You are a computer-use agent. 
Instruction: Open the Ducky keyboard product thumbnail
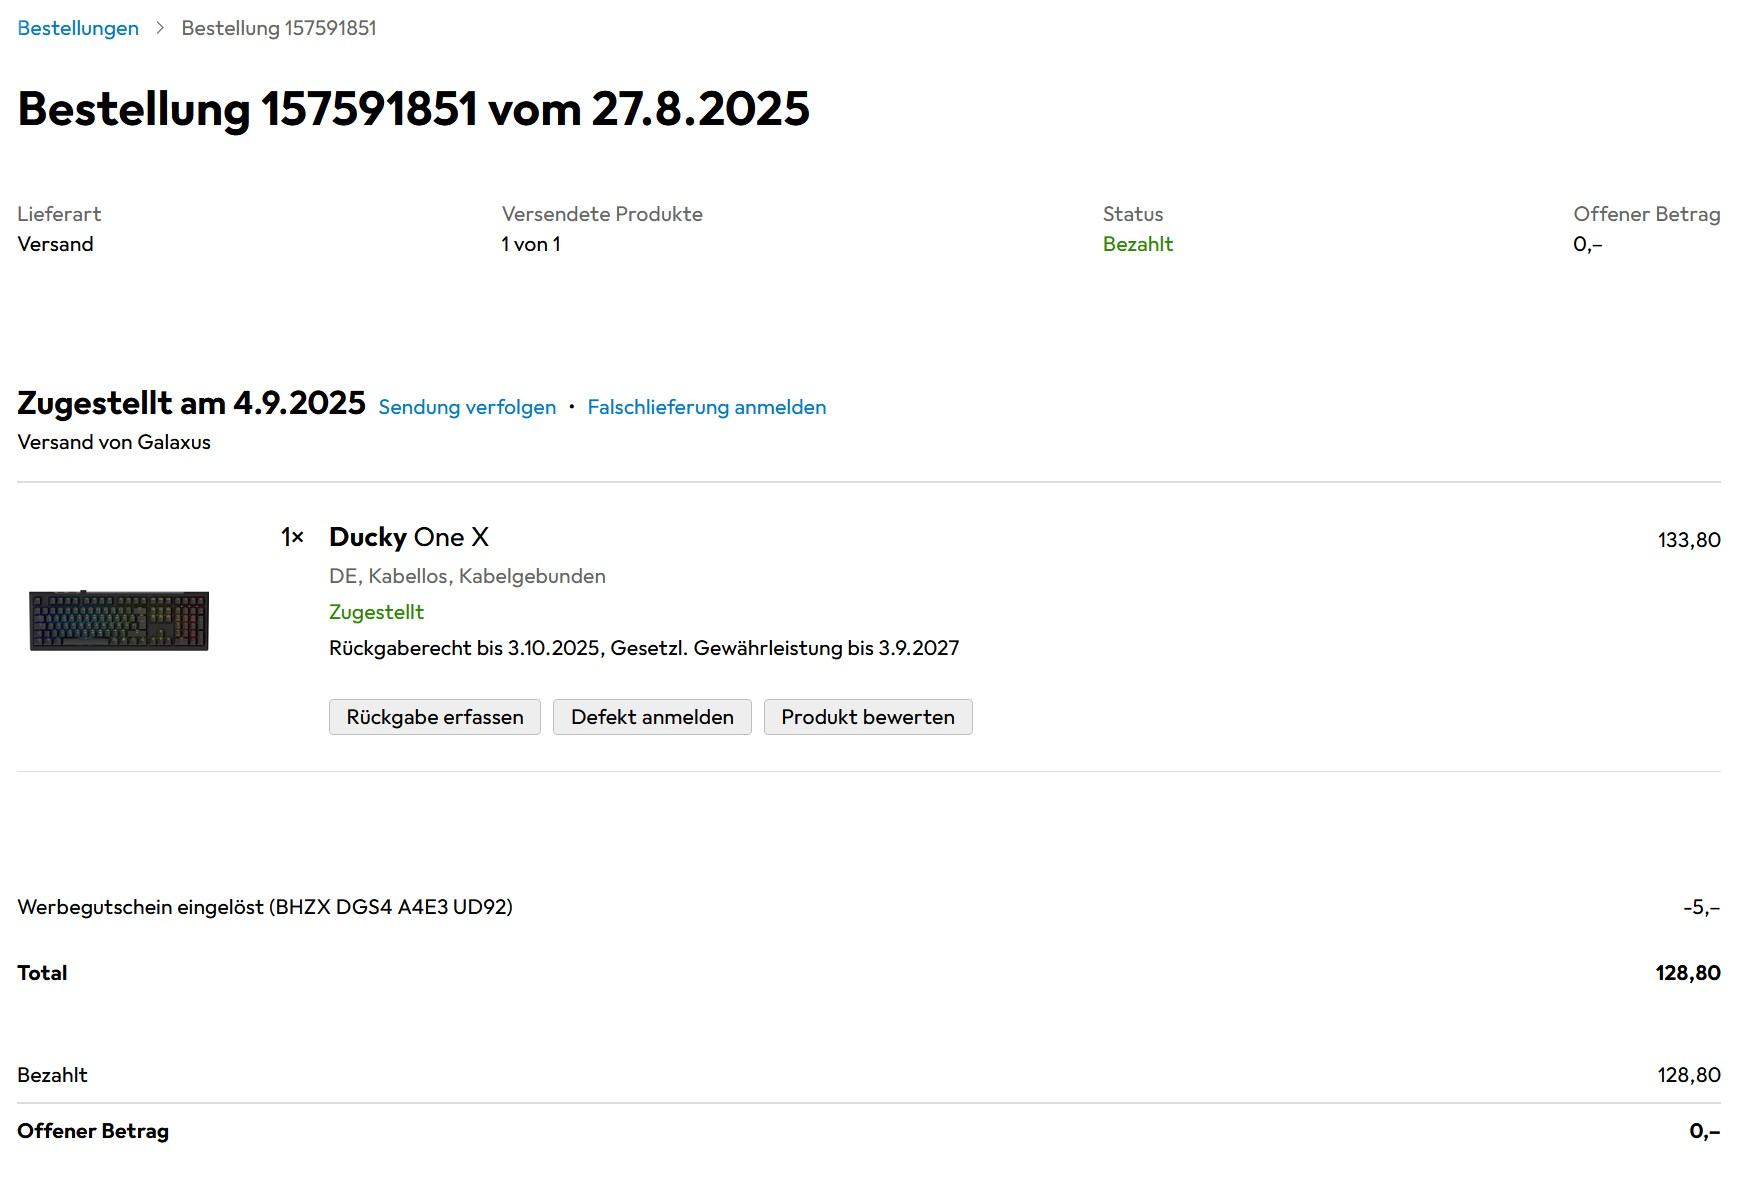119,620
